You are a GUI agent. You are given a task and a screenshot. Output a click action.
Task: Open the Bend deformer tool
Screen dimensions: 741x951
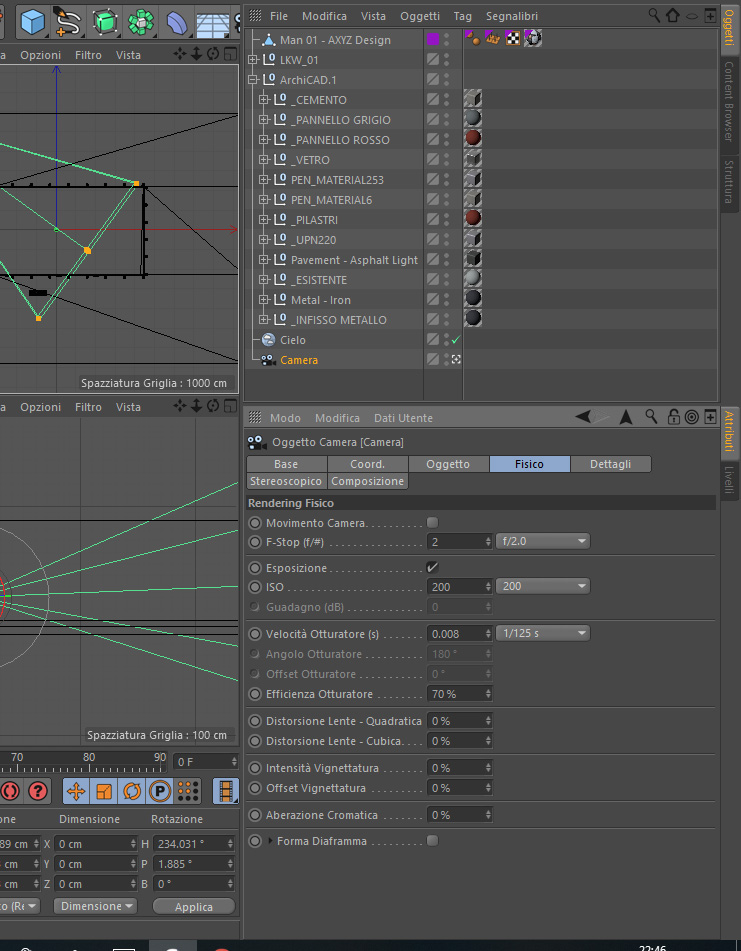(x=176, y=22)
